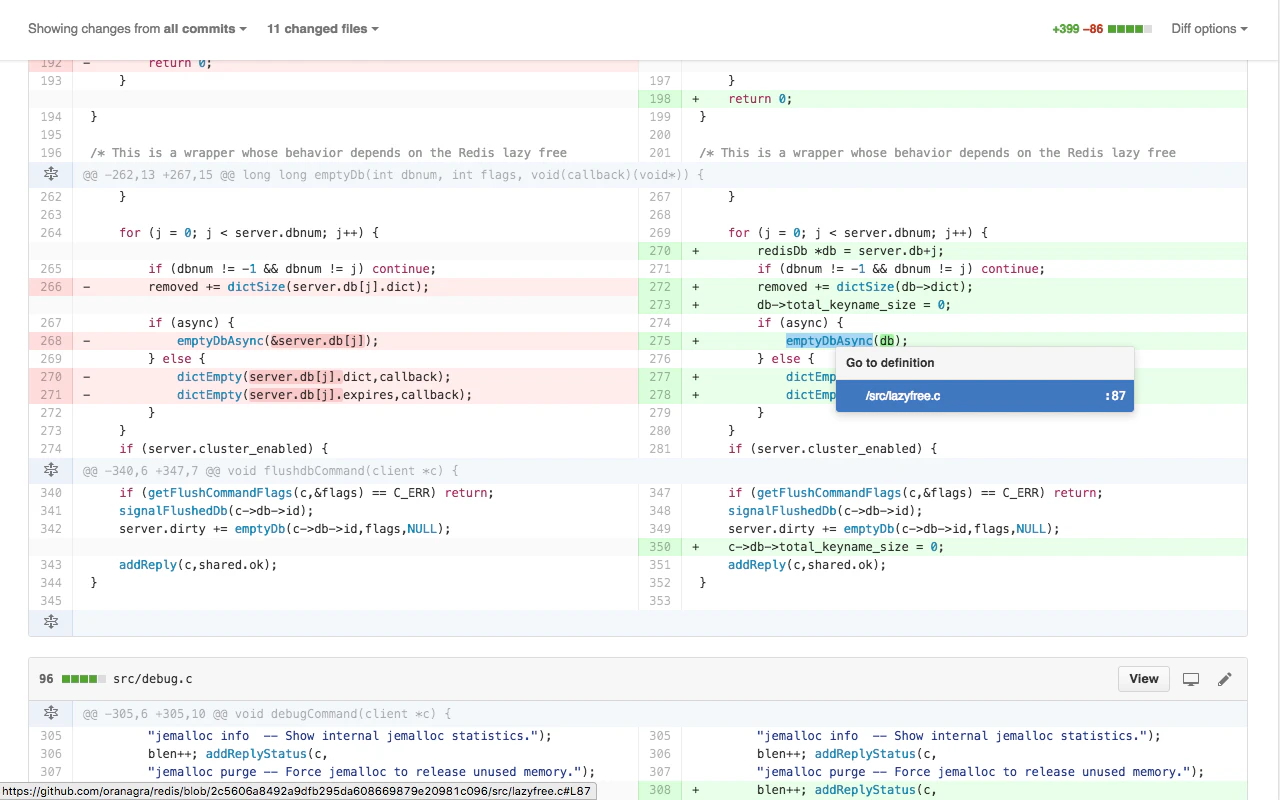Screen dimensions: 1280x800
Task: Click the highlighted emptyDbAsync token
Action: (828, 340)
